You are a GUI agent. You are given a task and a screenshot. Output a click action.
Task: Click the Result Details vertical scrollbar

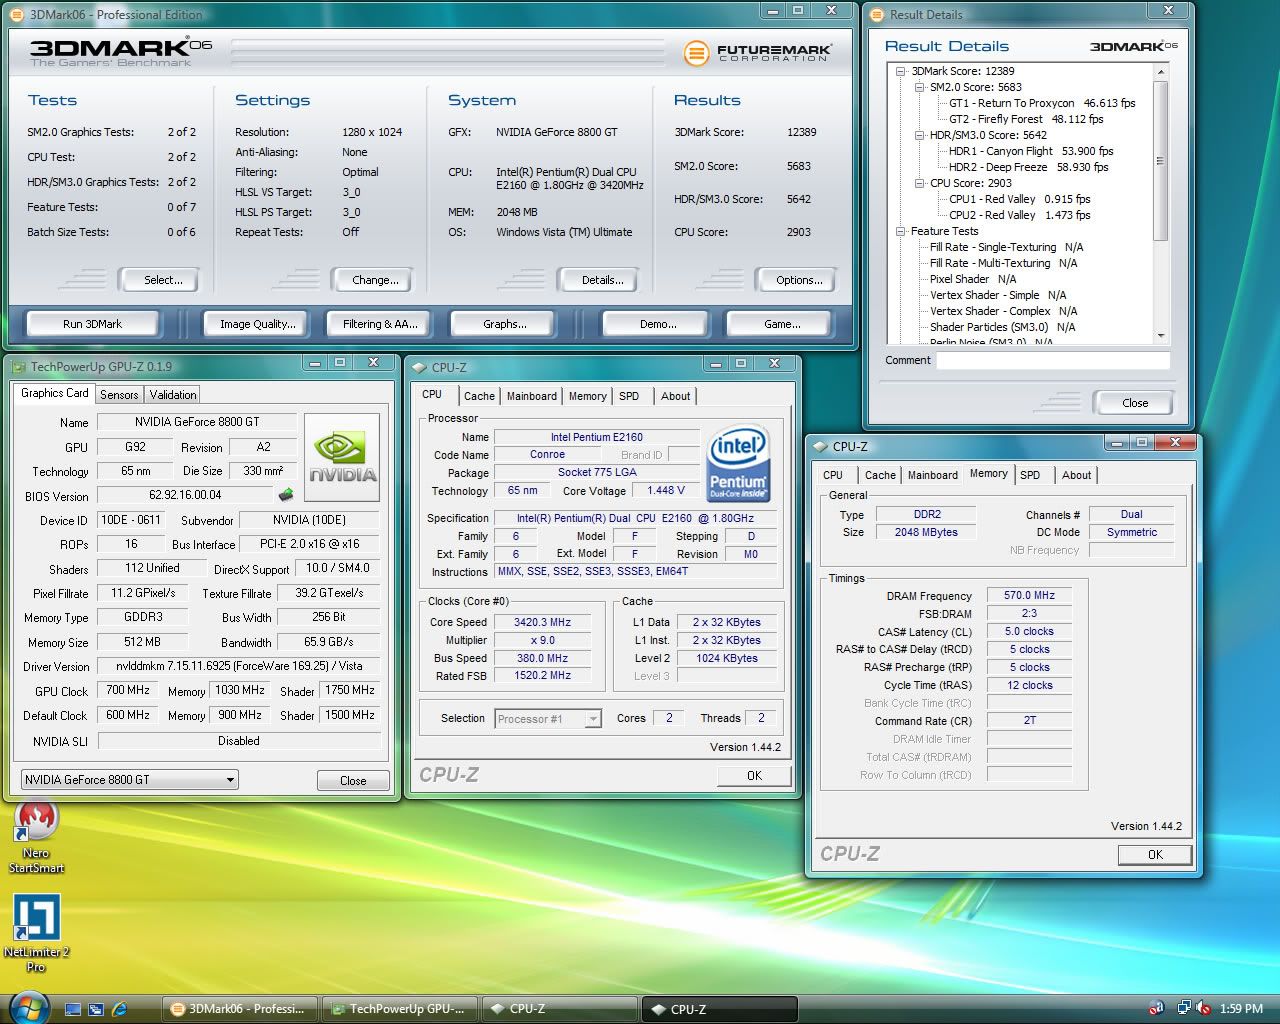1160,160
